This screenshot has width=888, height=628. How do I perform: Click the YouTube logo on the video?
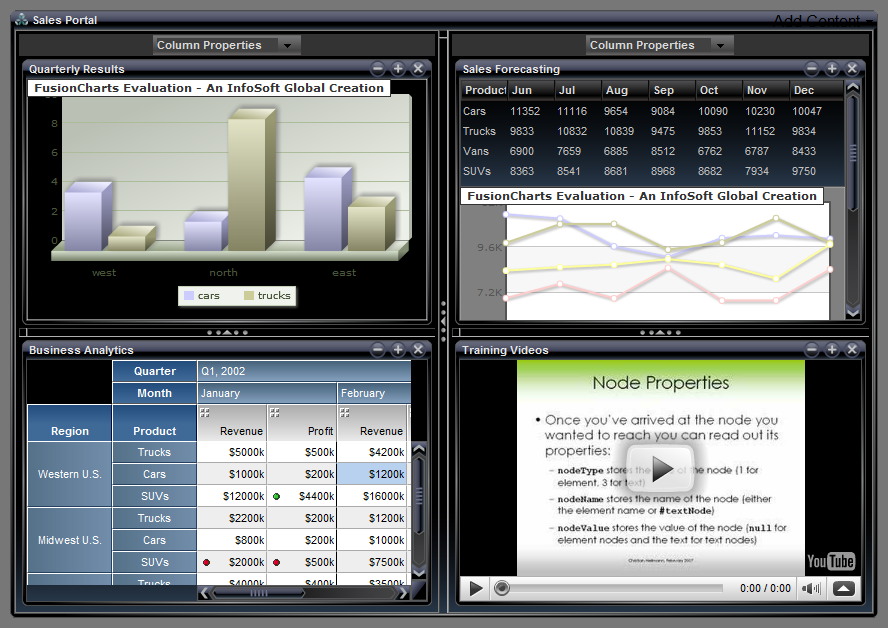(x=830, y=561)
